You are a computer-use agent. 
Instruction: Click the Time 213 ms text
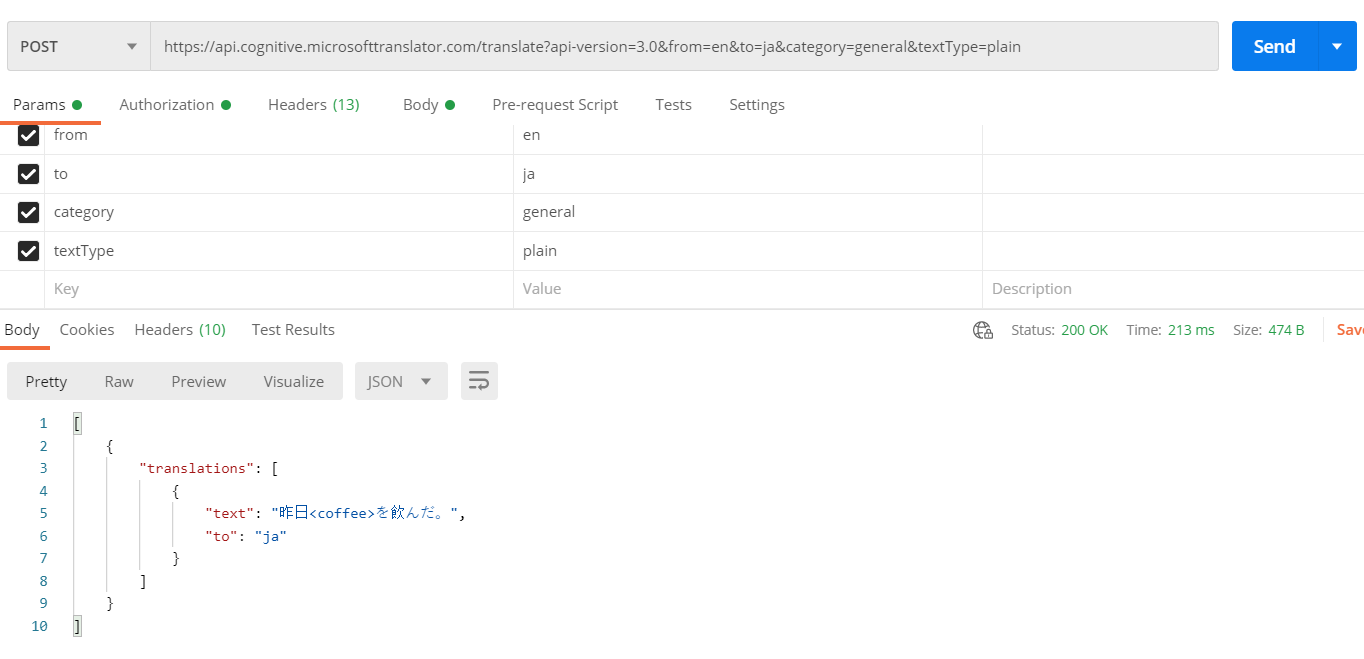click(x=1170, y=330)
